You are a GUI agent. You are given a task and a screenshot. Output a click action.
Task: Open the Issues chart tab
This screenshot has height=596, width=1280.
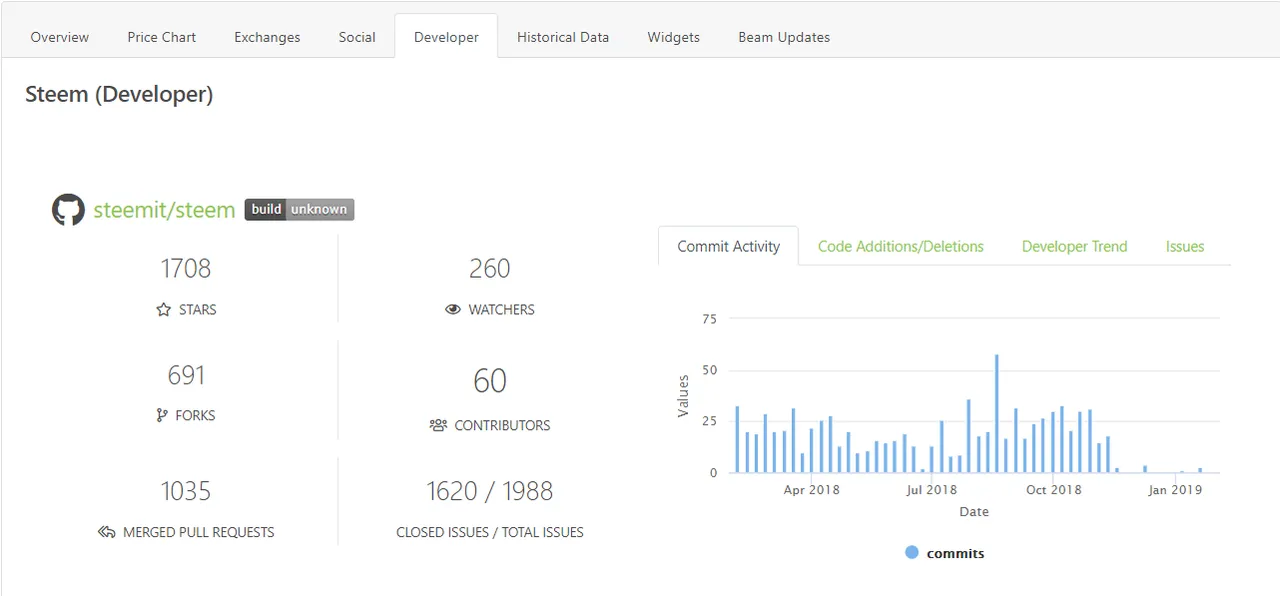[1185, 246]
